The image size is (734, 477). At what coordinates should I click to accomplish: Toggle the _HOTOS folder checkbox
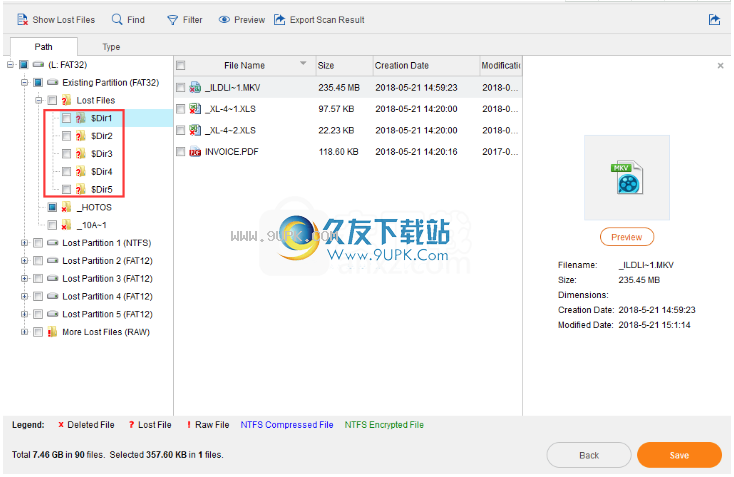[x=52, y=207]
